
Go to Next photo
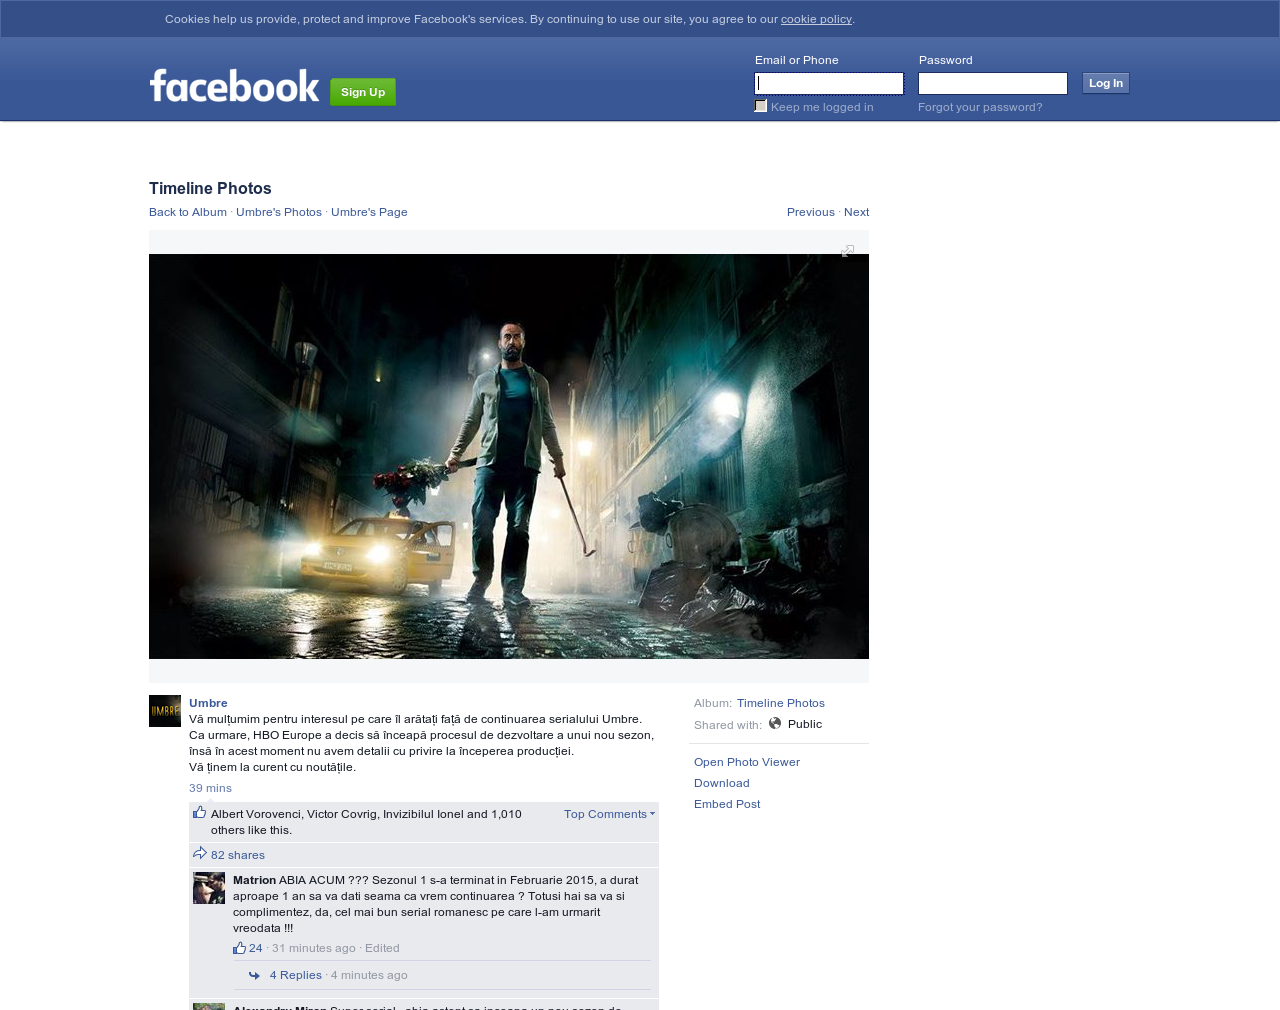pos(856,212)
